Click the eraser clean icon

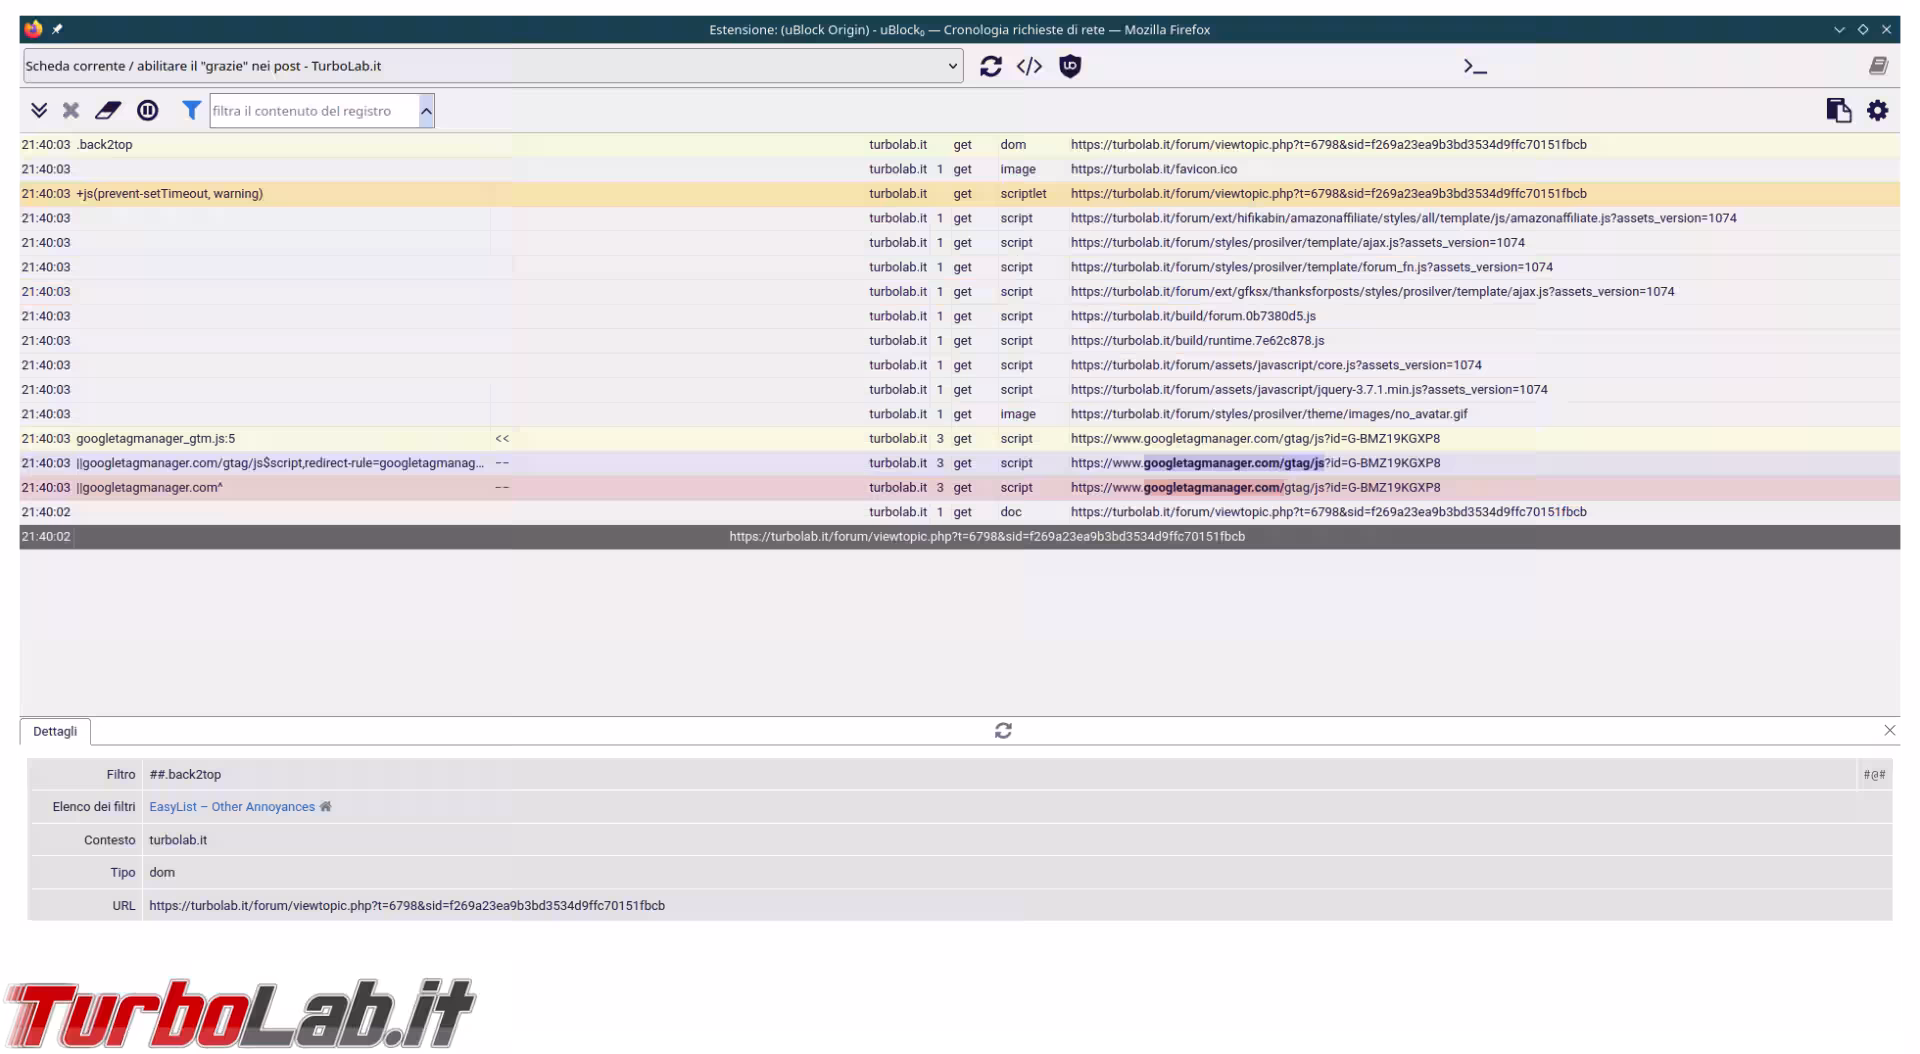click(108, 110)
